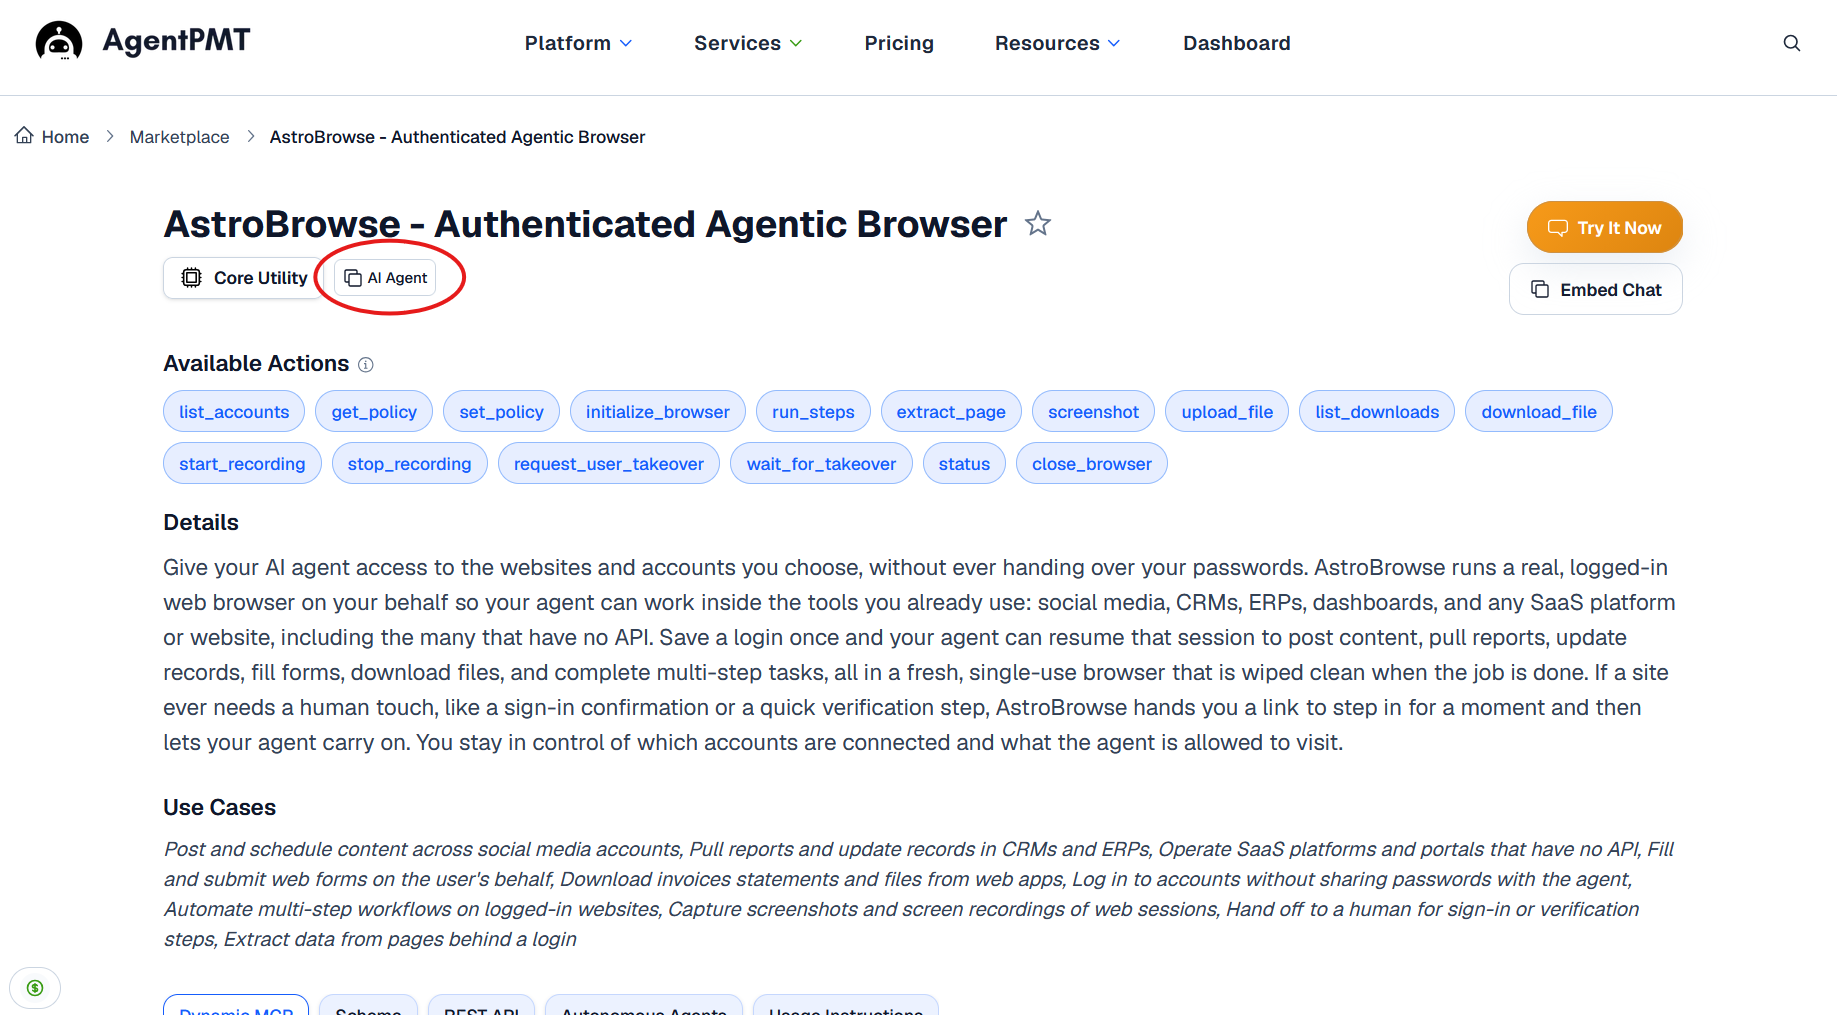Click the status action chip

click(964, 463)
